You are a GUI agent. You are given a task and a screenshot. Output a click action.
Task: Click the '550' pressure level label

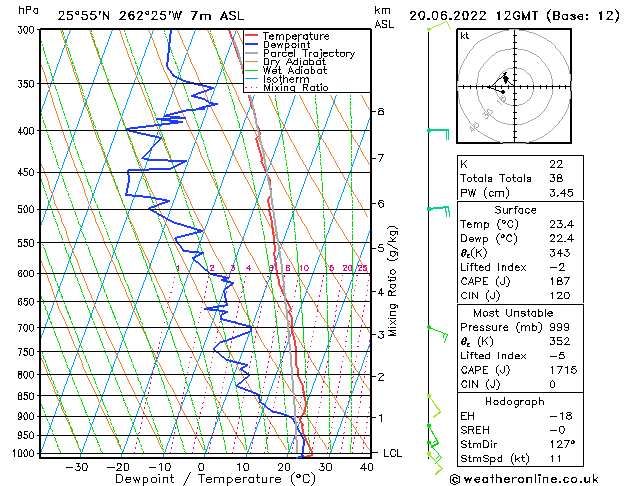tap(28, 243)
